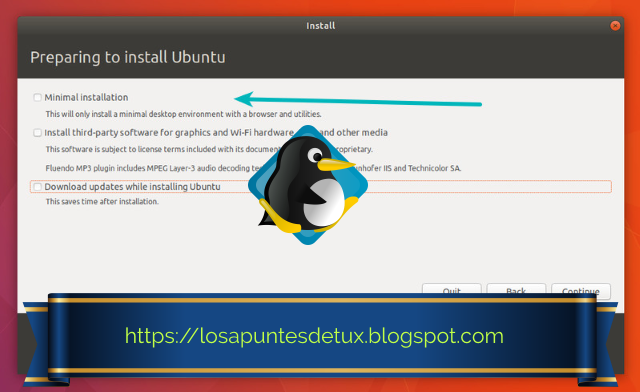Go Back to previous step
Viewport: 640px width, 392px height.
516,289
